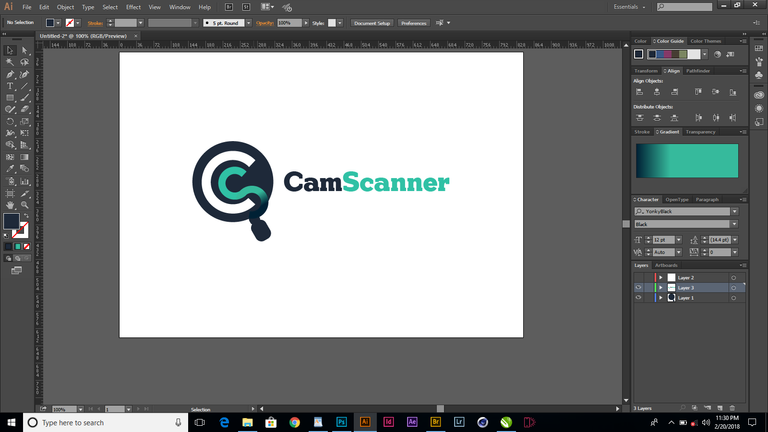Open Creative Cloud Libraries panel icon
This screenshot has width=768, height=432.
(759, 95)
